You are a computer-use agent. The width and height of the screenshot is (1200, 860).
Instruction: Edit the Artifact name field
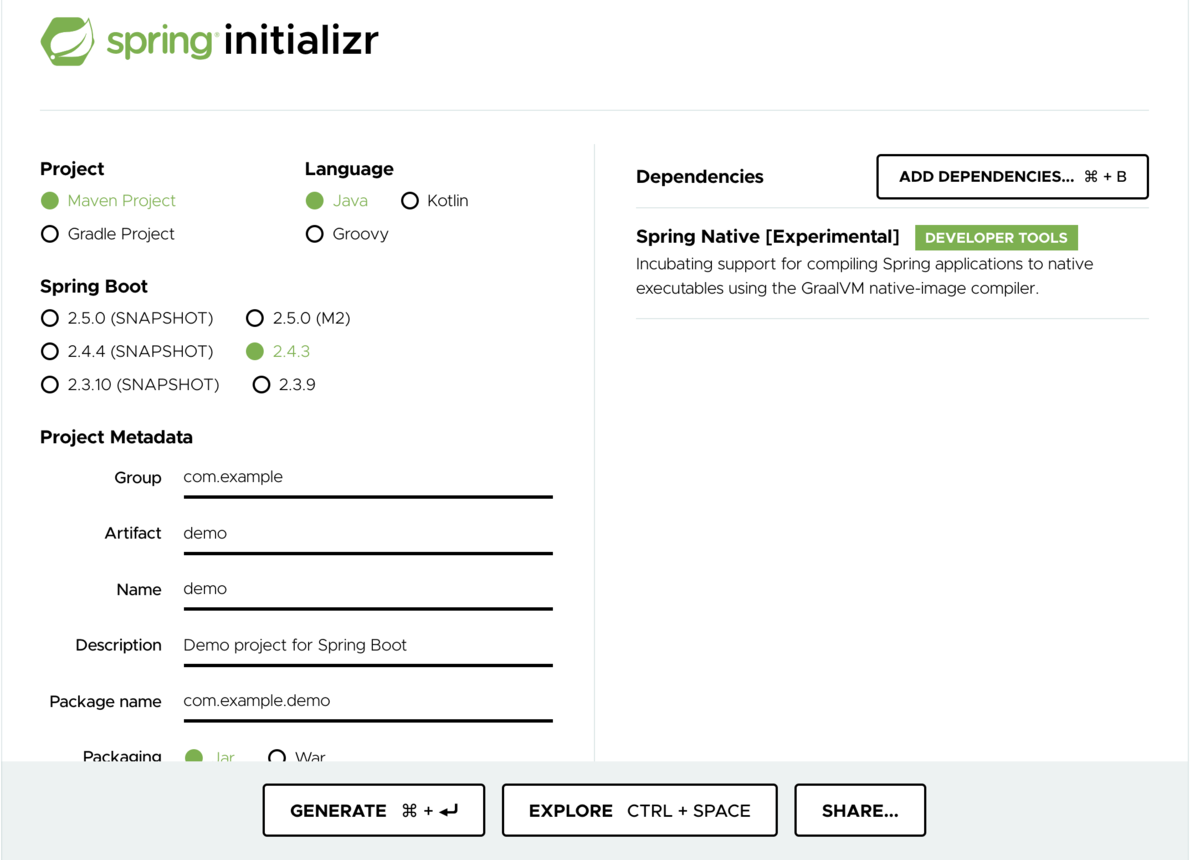[367, 534]
